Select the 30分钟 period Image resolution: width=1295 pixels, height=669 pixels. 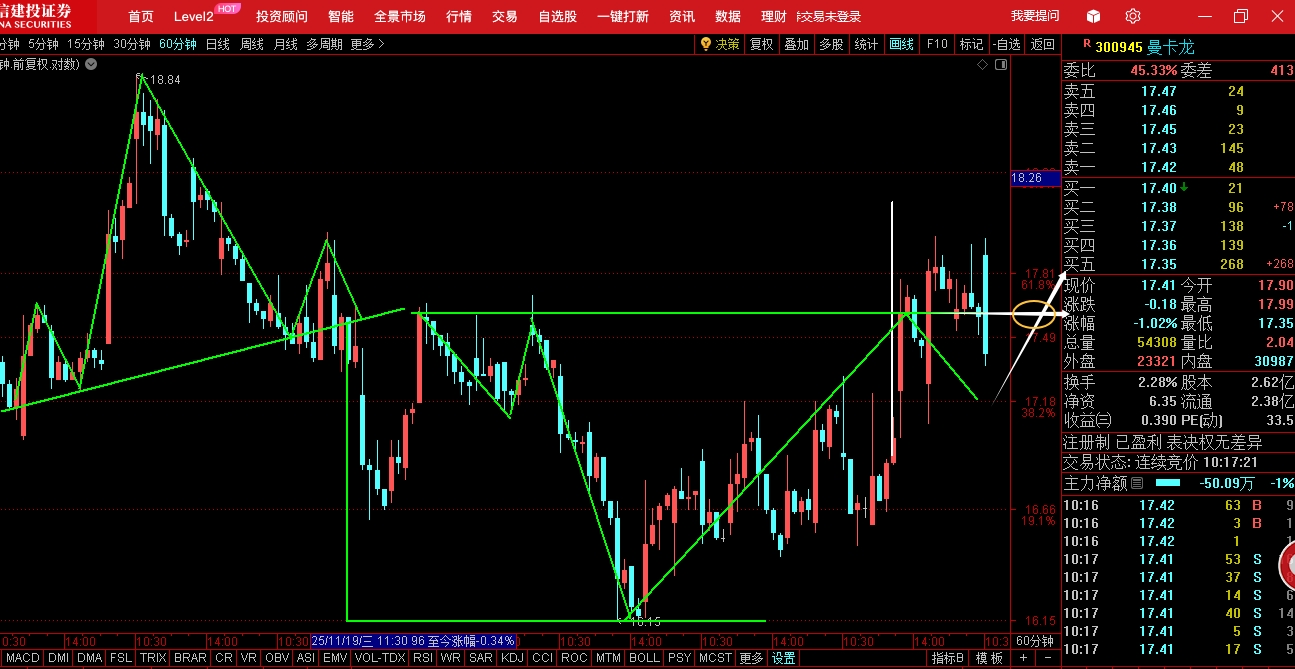131,44
